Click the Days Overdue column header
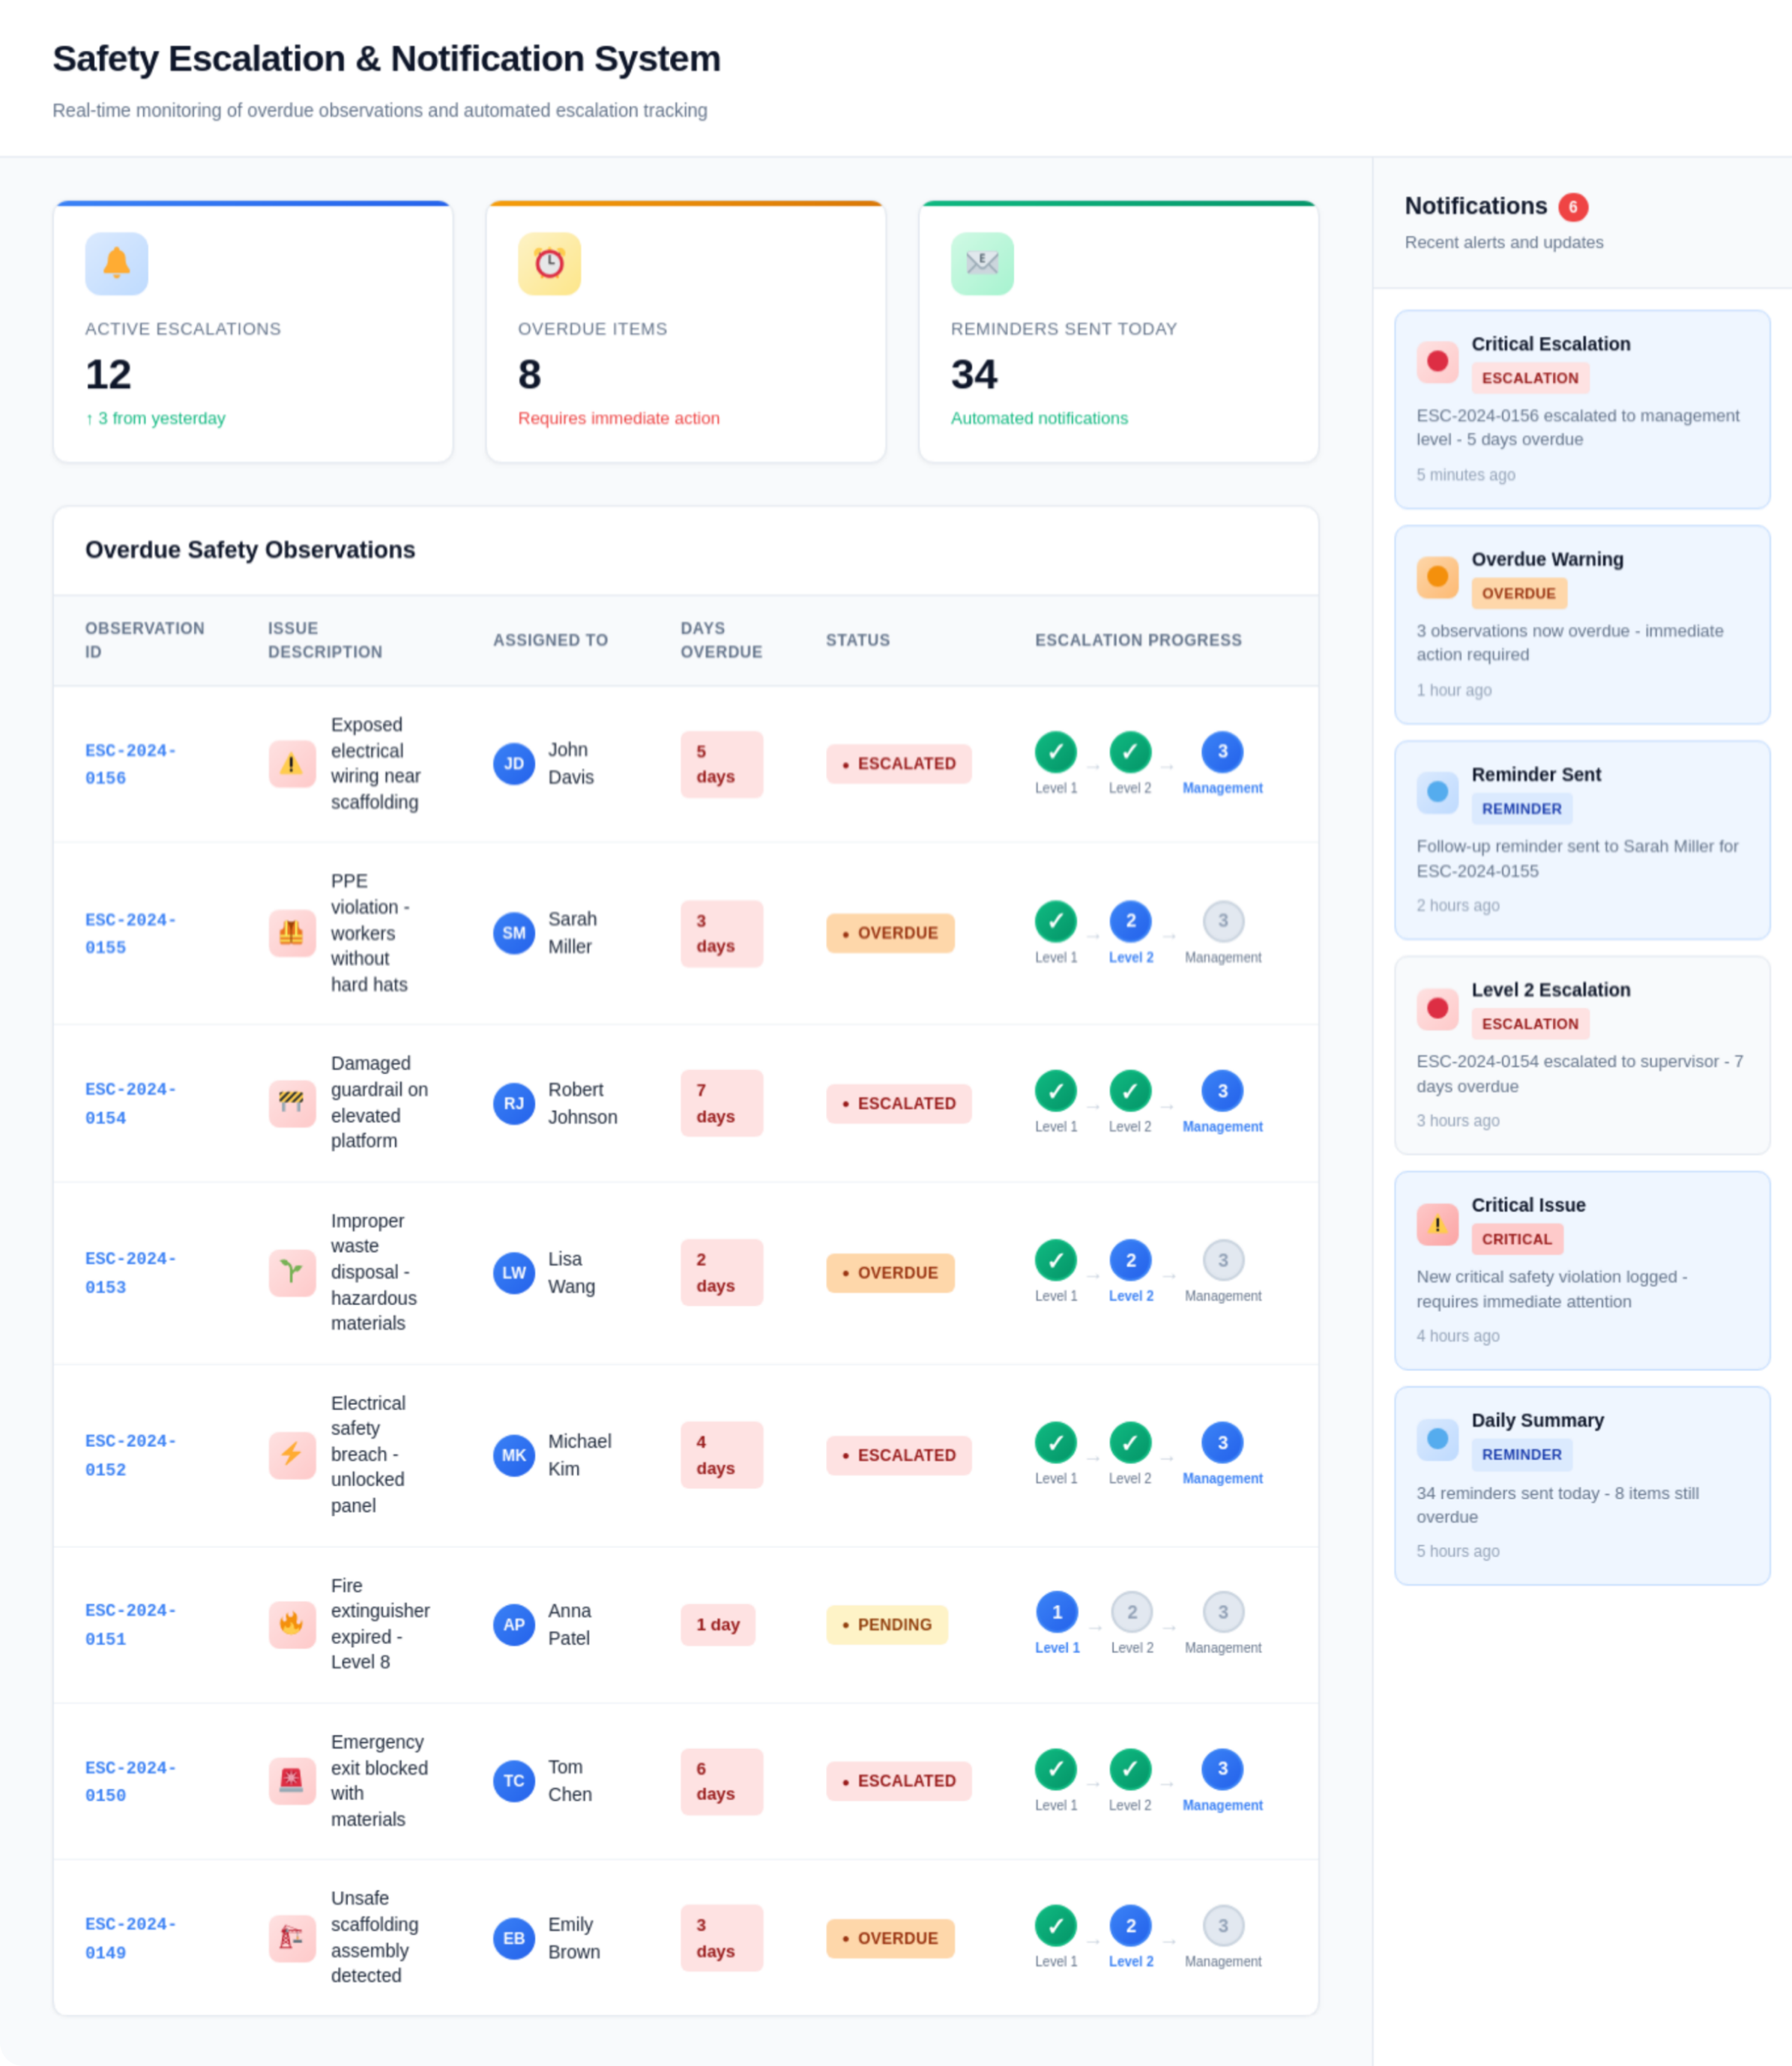Viewport: 1792px width, 2066px height. (x=720, y=640)
